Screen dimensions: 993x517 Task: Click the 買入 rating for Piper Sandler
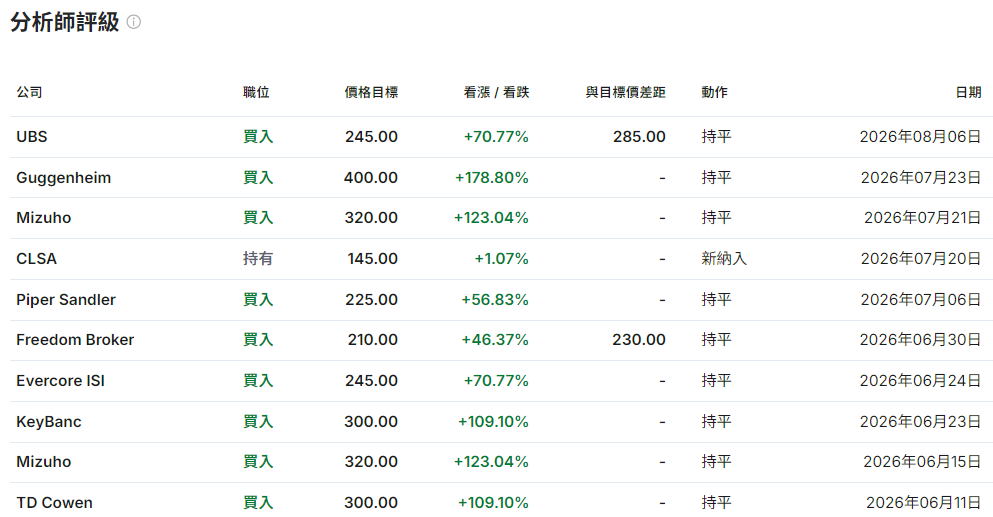[x=258, y=300]
